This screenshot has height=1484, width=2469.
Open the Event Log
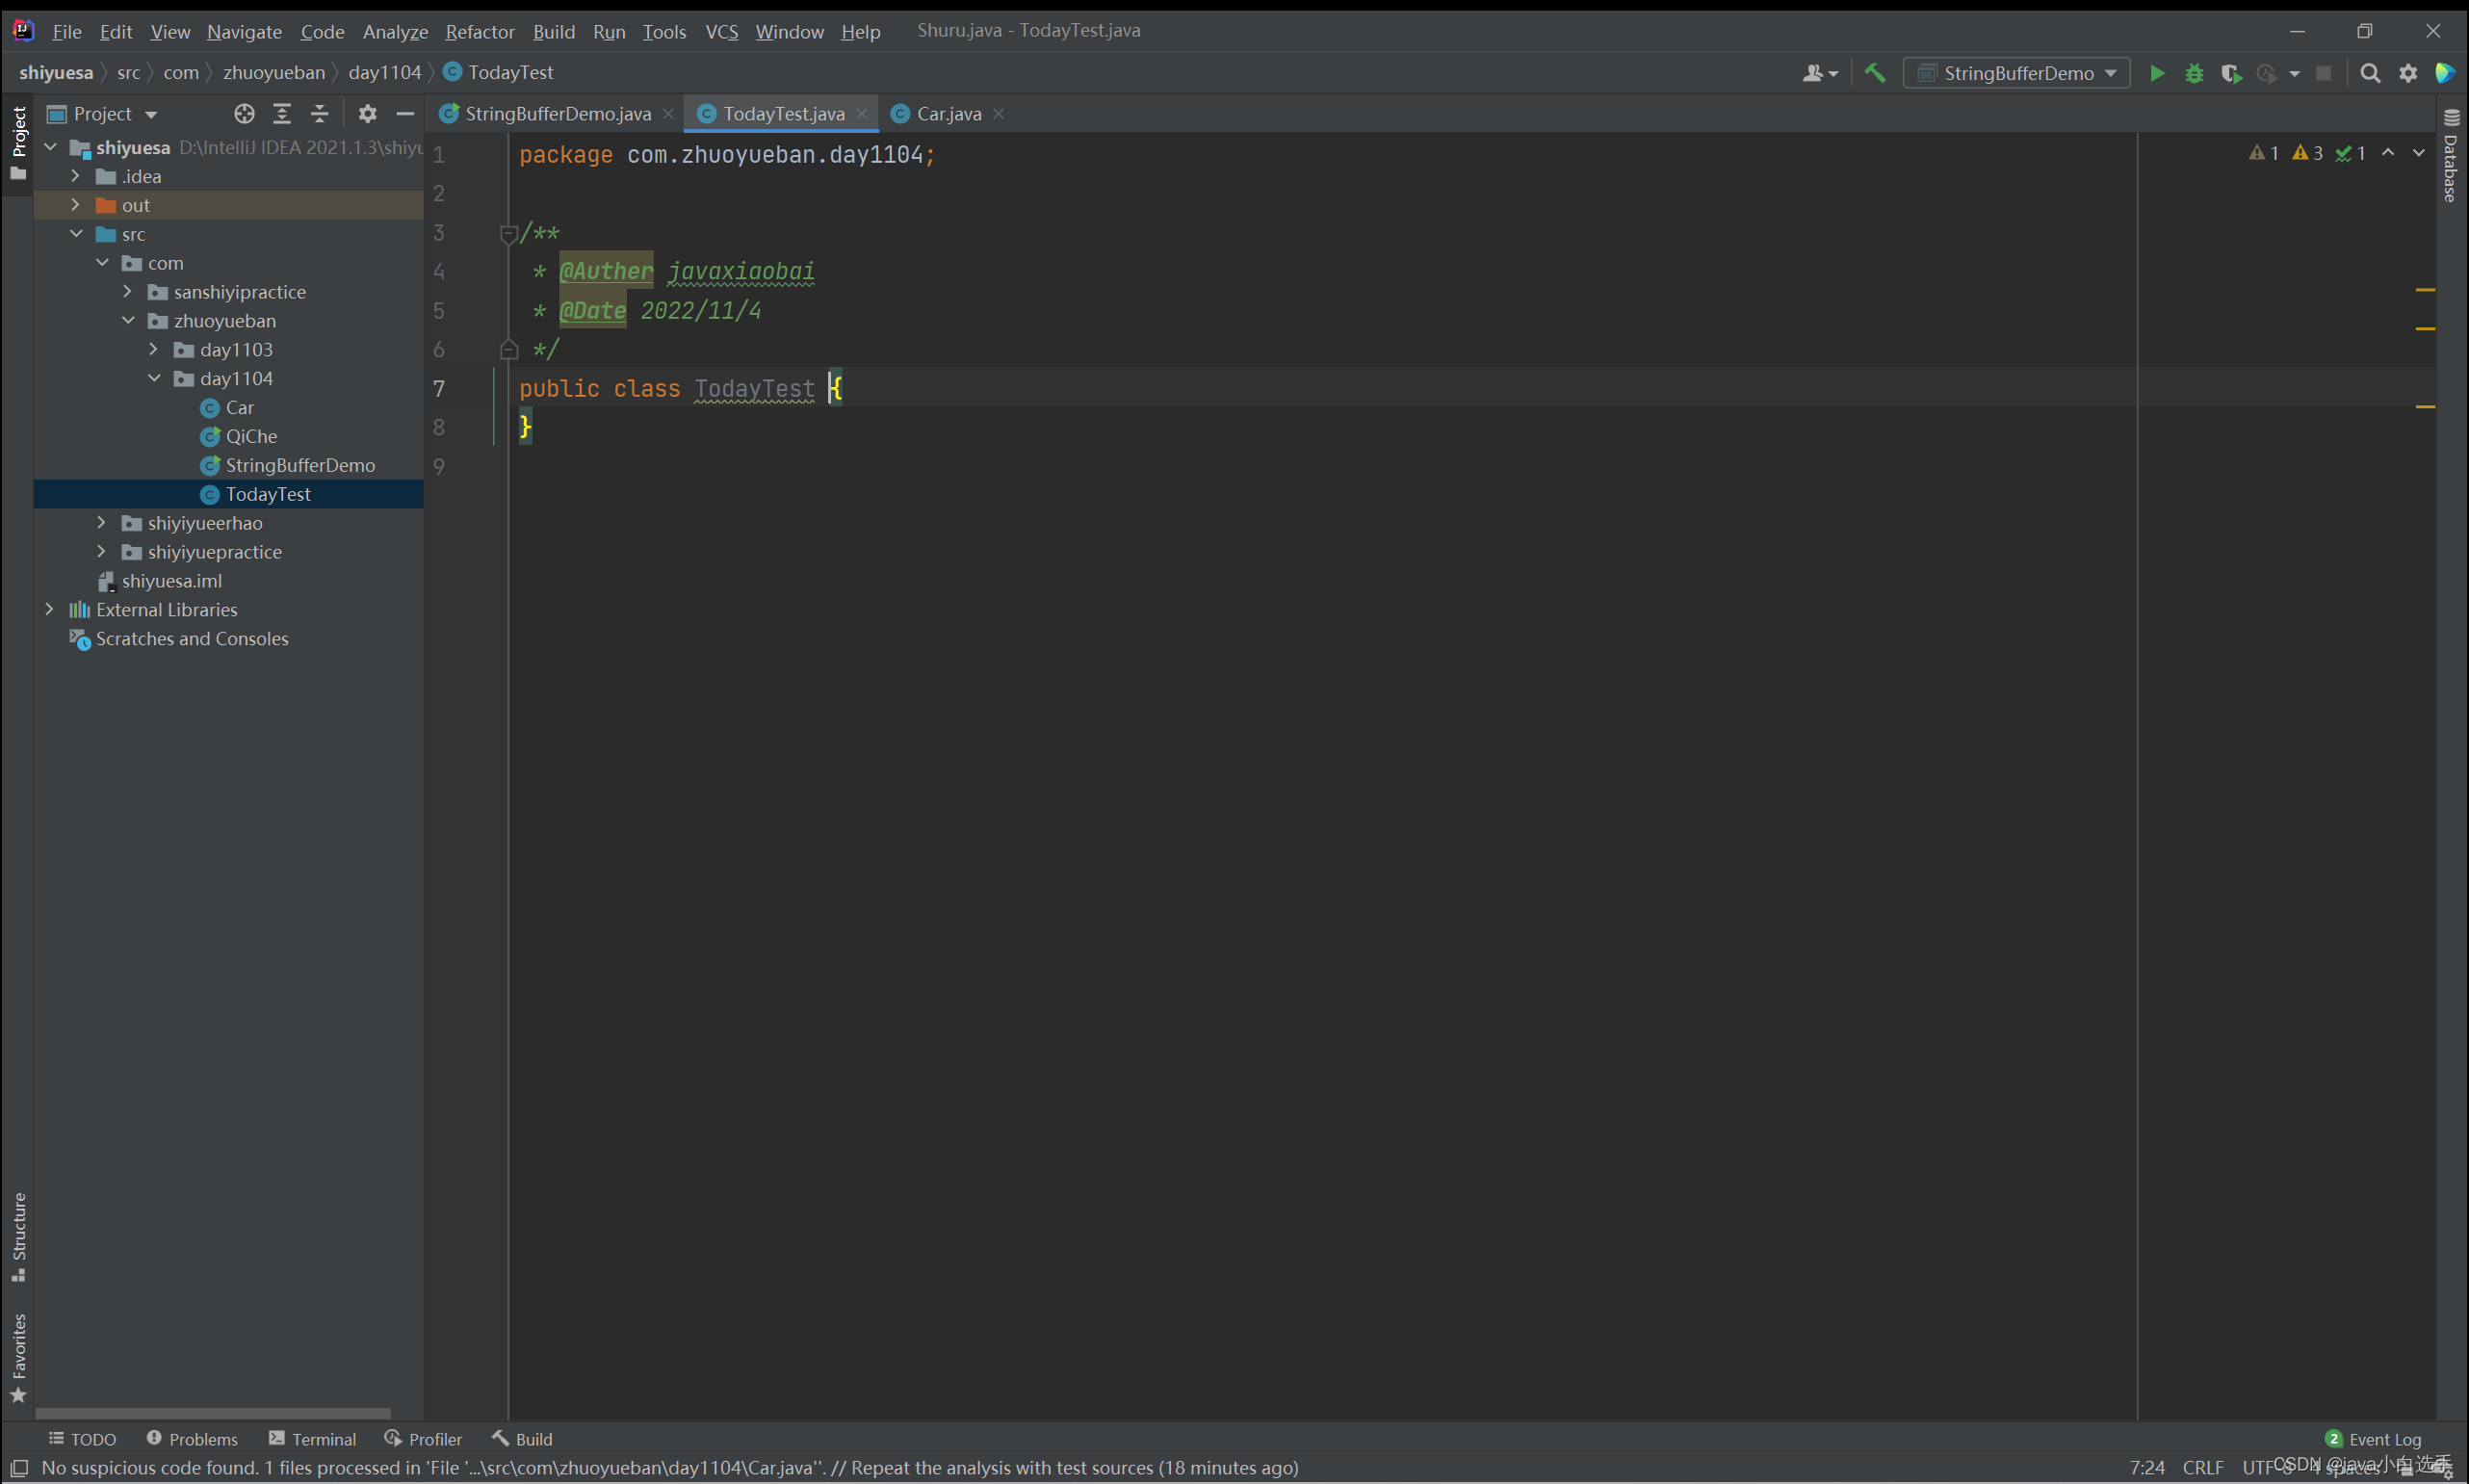2373,1439
